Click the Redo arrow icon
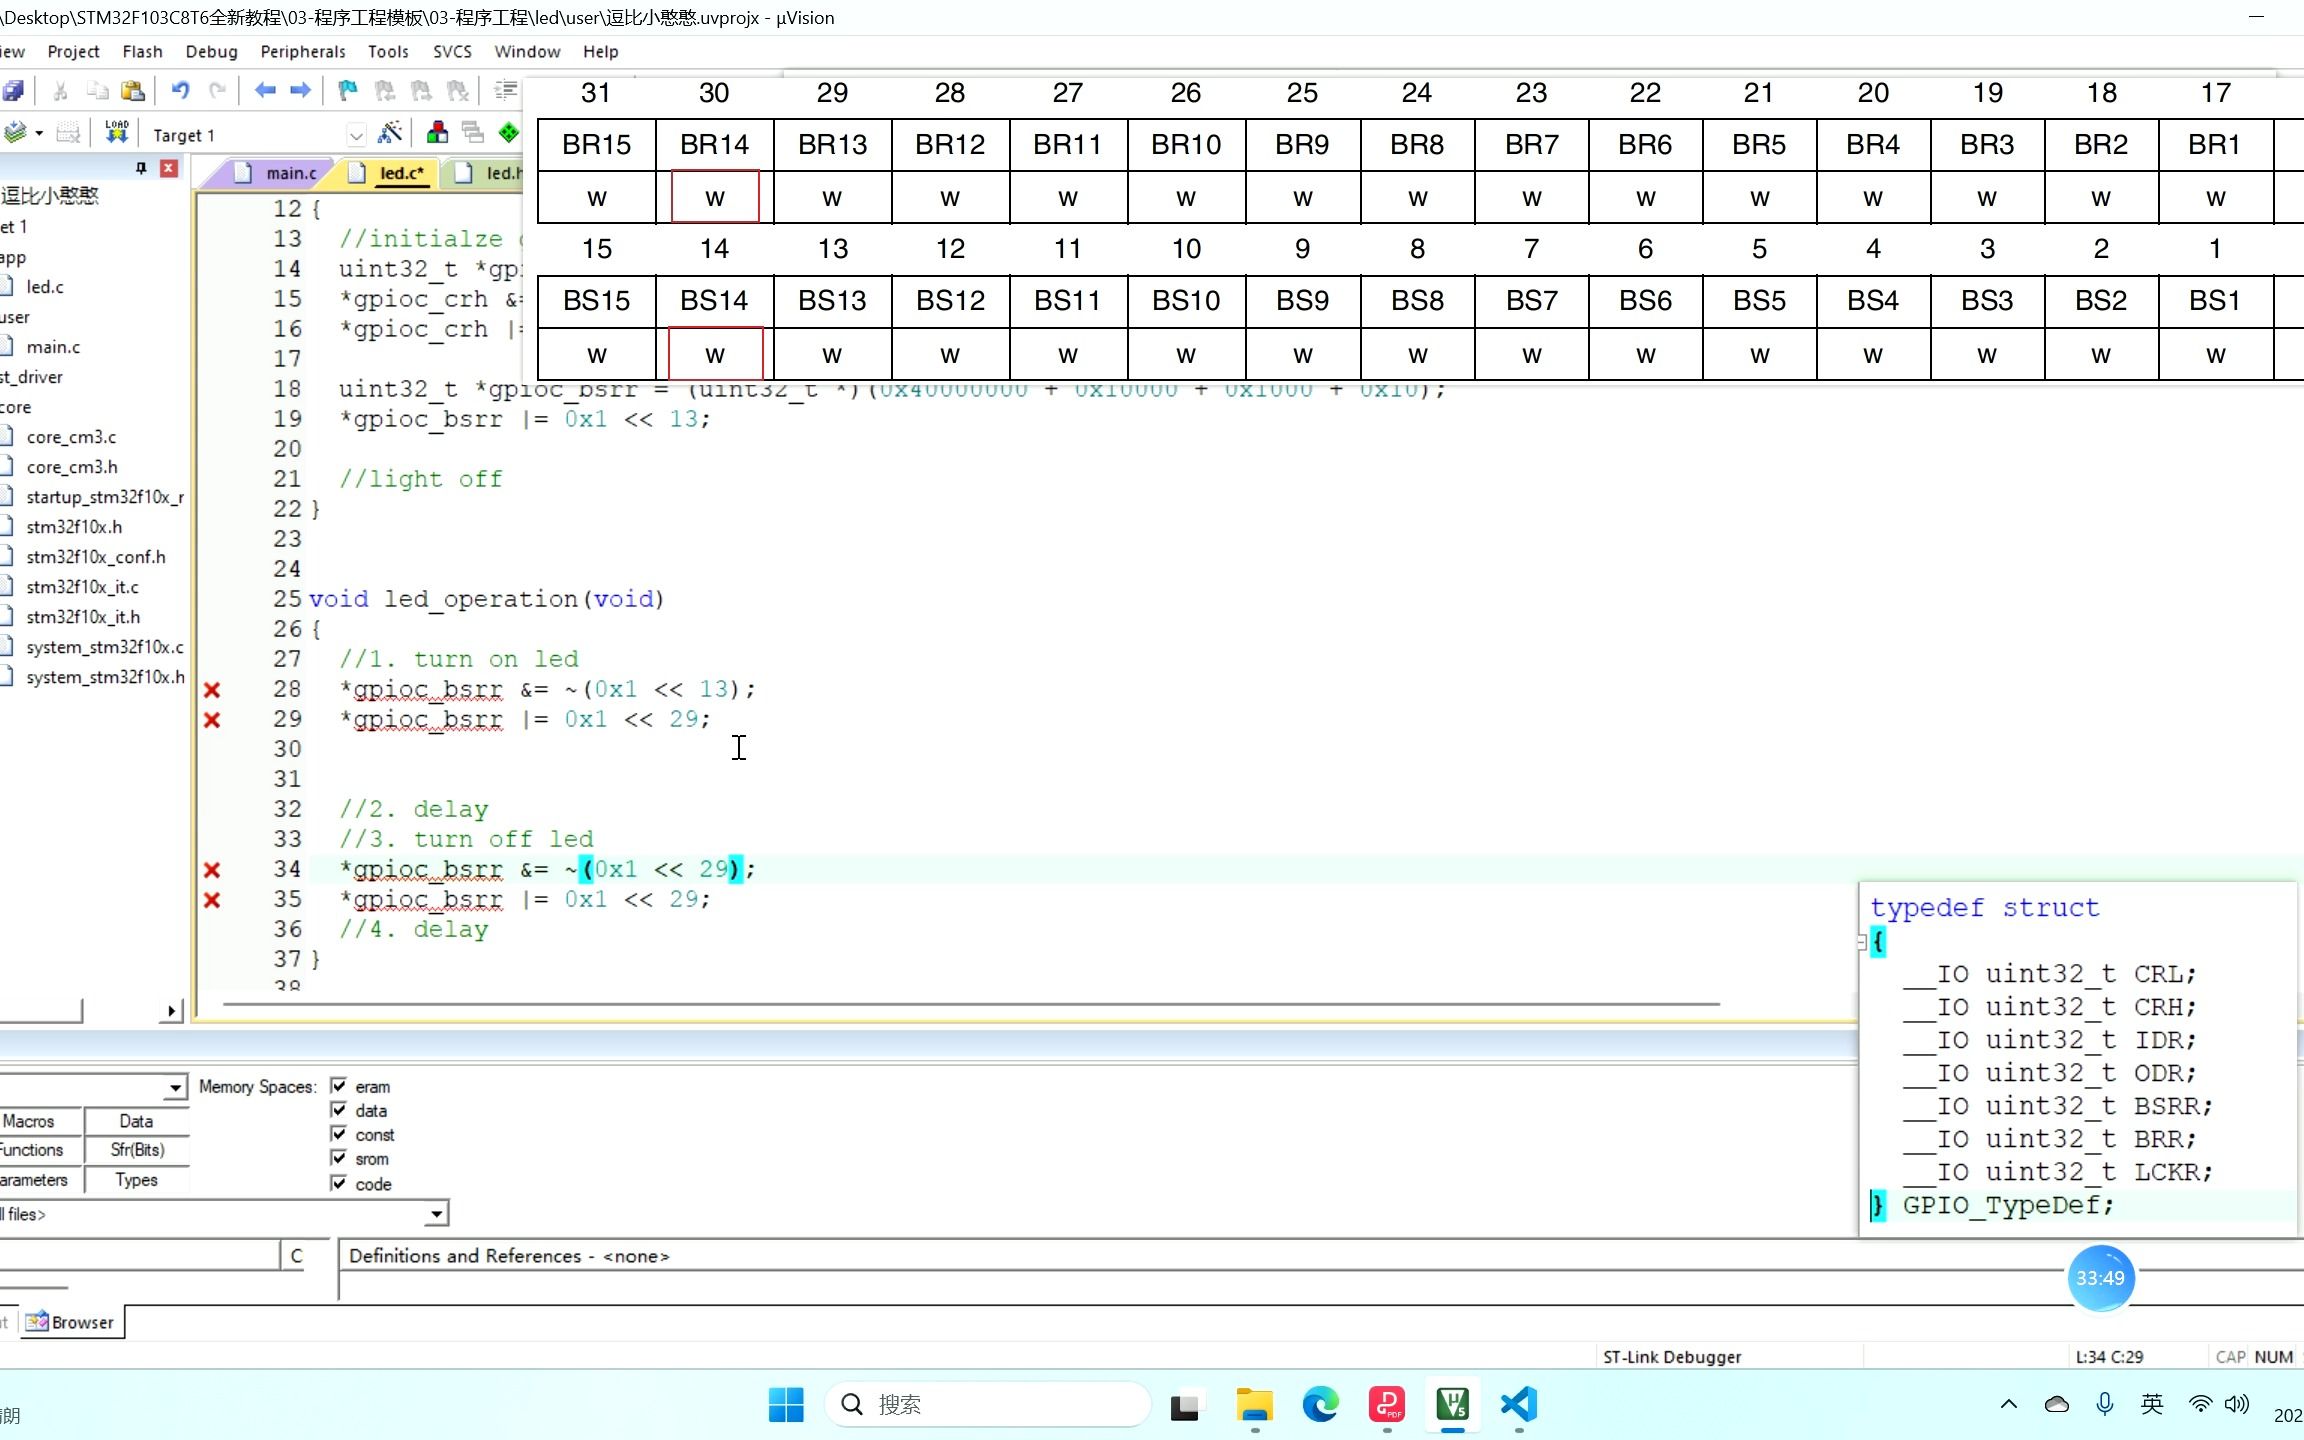The image size is (2304, 1440). click(217, 91)
